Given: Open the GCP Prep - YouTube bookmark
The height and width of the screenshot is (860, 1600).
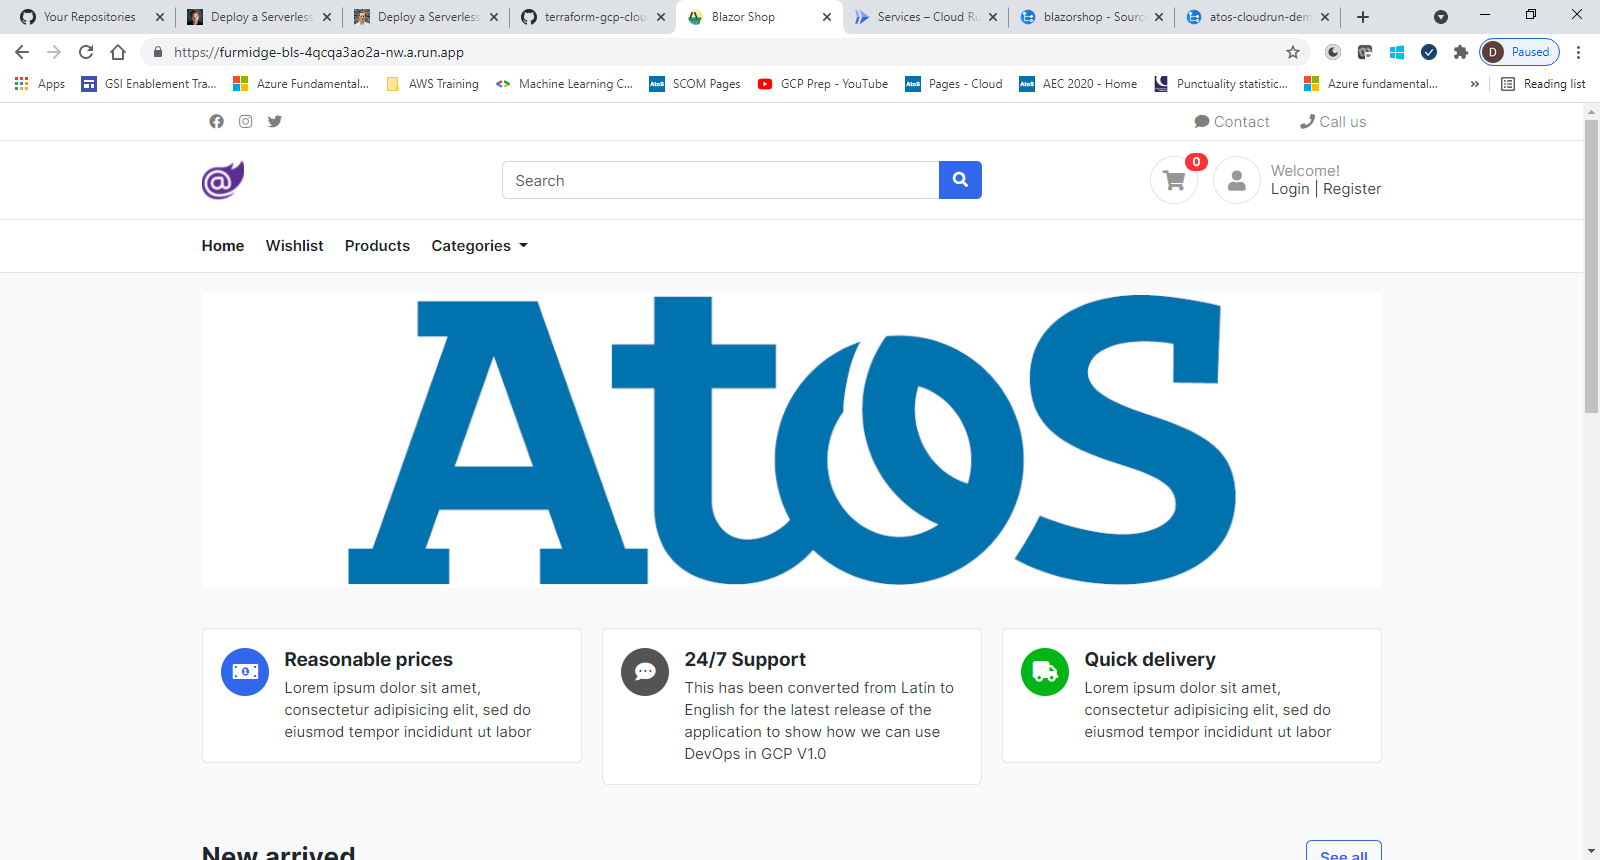Looking at the screenshot, I should 823,84.
